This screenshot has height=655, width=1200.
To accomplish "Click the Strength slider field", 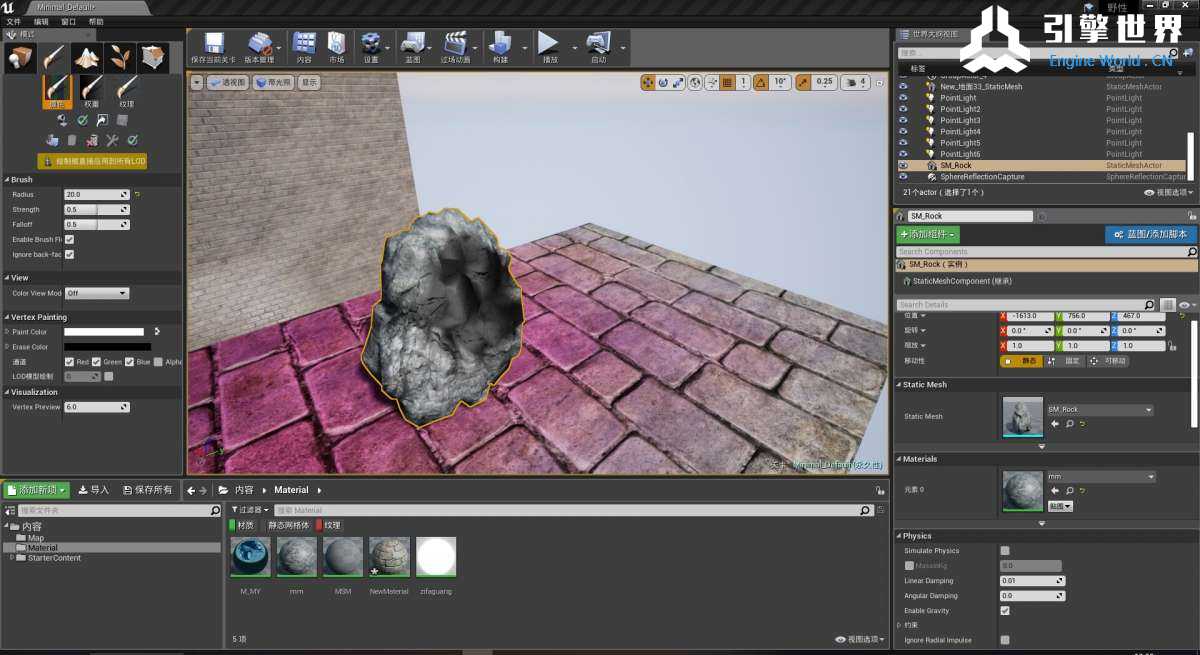I will [x=97, y=210].
